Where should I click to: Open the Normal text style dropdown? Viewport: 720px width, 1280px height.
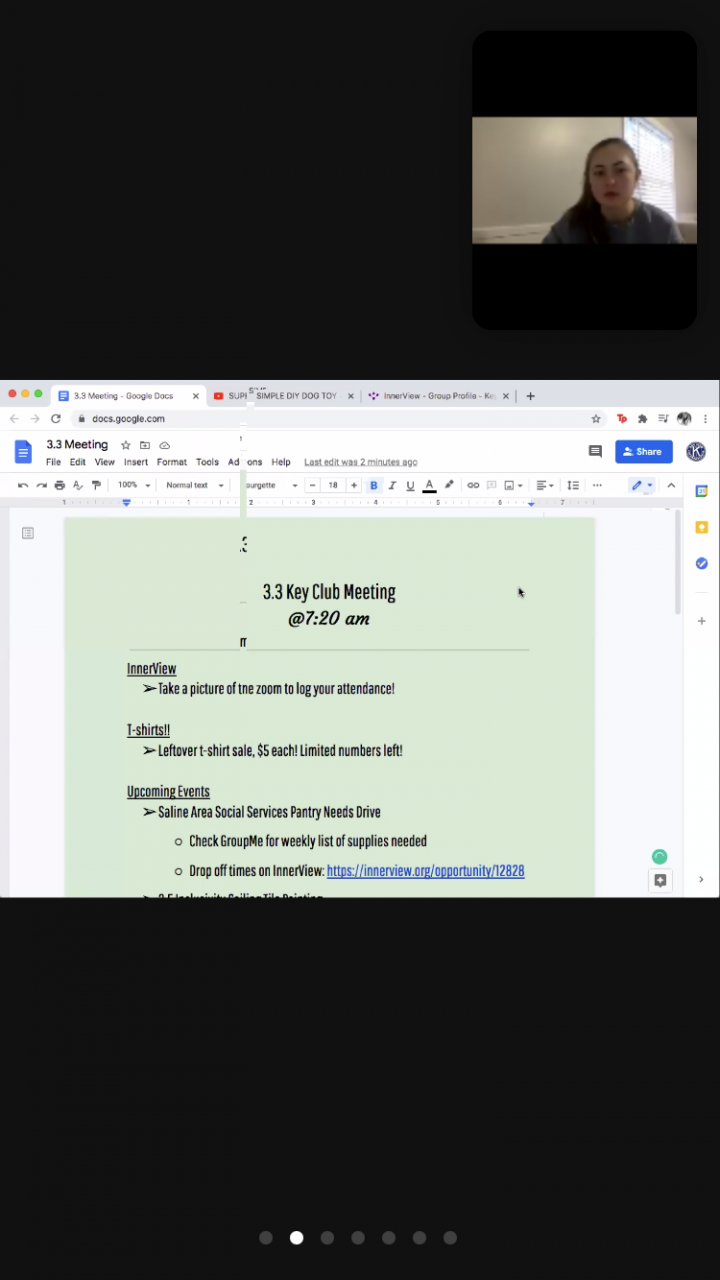tap(194, 485)
